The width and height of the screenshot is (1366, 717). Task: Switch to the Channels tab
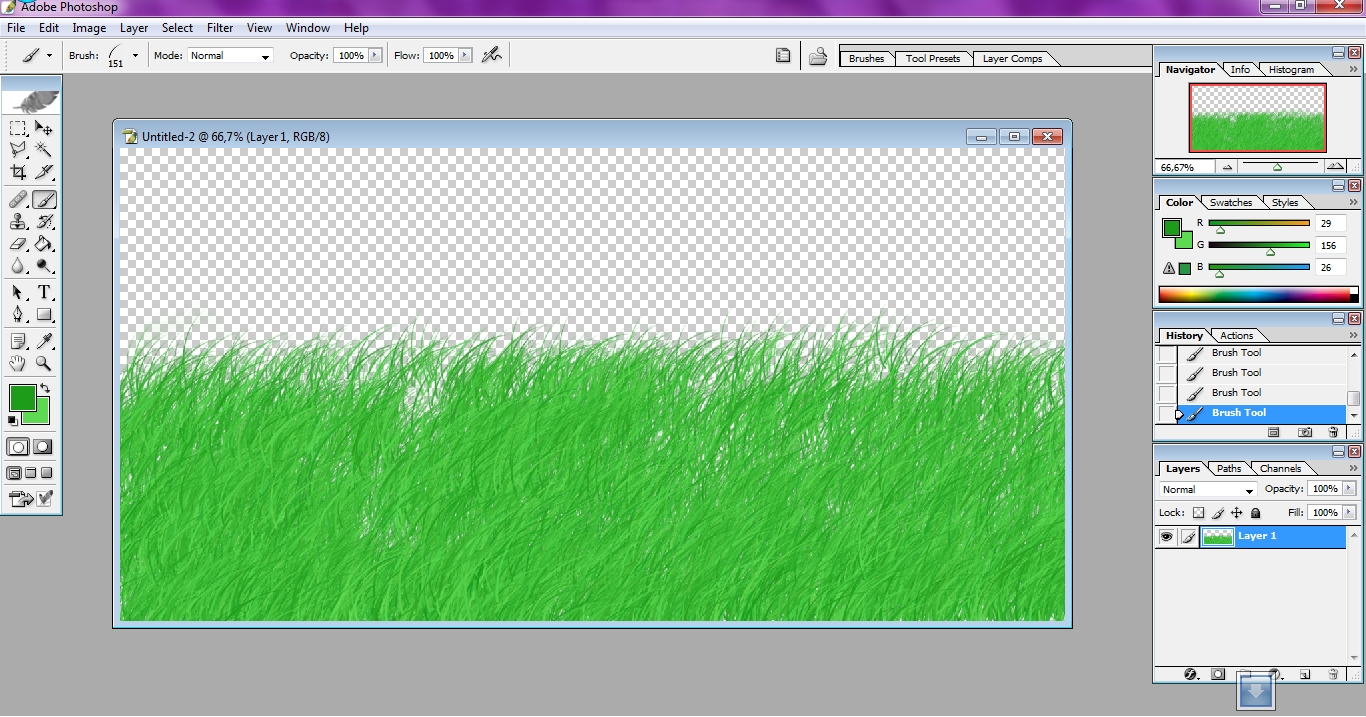[x=1283, y=468]
